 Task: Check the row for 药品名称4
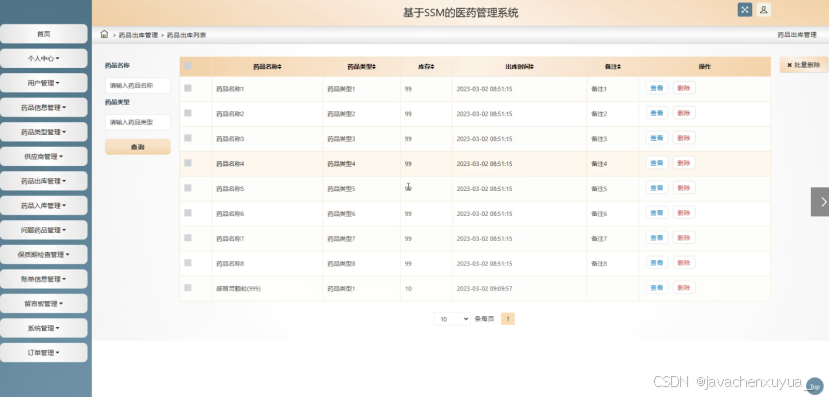[188, 163]
